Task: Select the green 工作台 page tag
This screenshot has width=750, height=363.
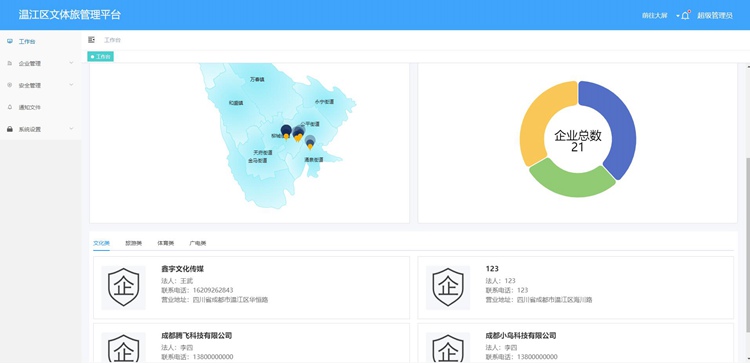Action: click(100, 57)
